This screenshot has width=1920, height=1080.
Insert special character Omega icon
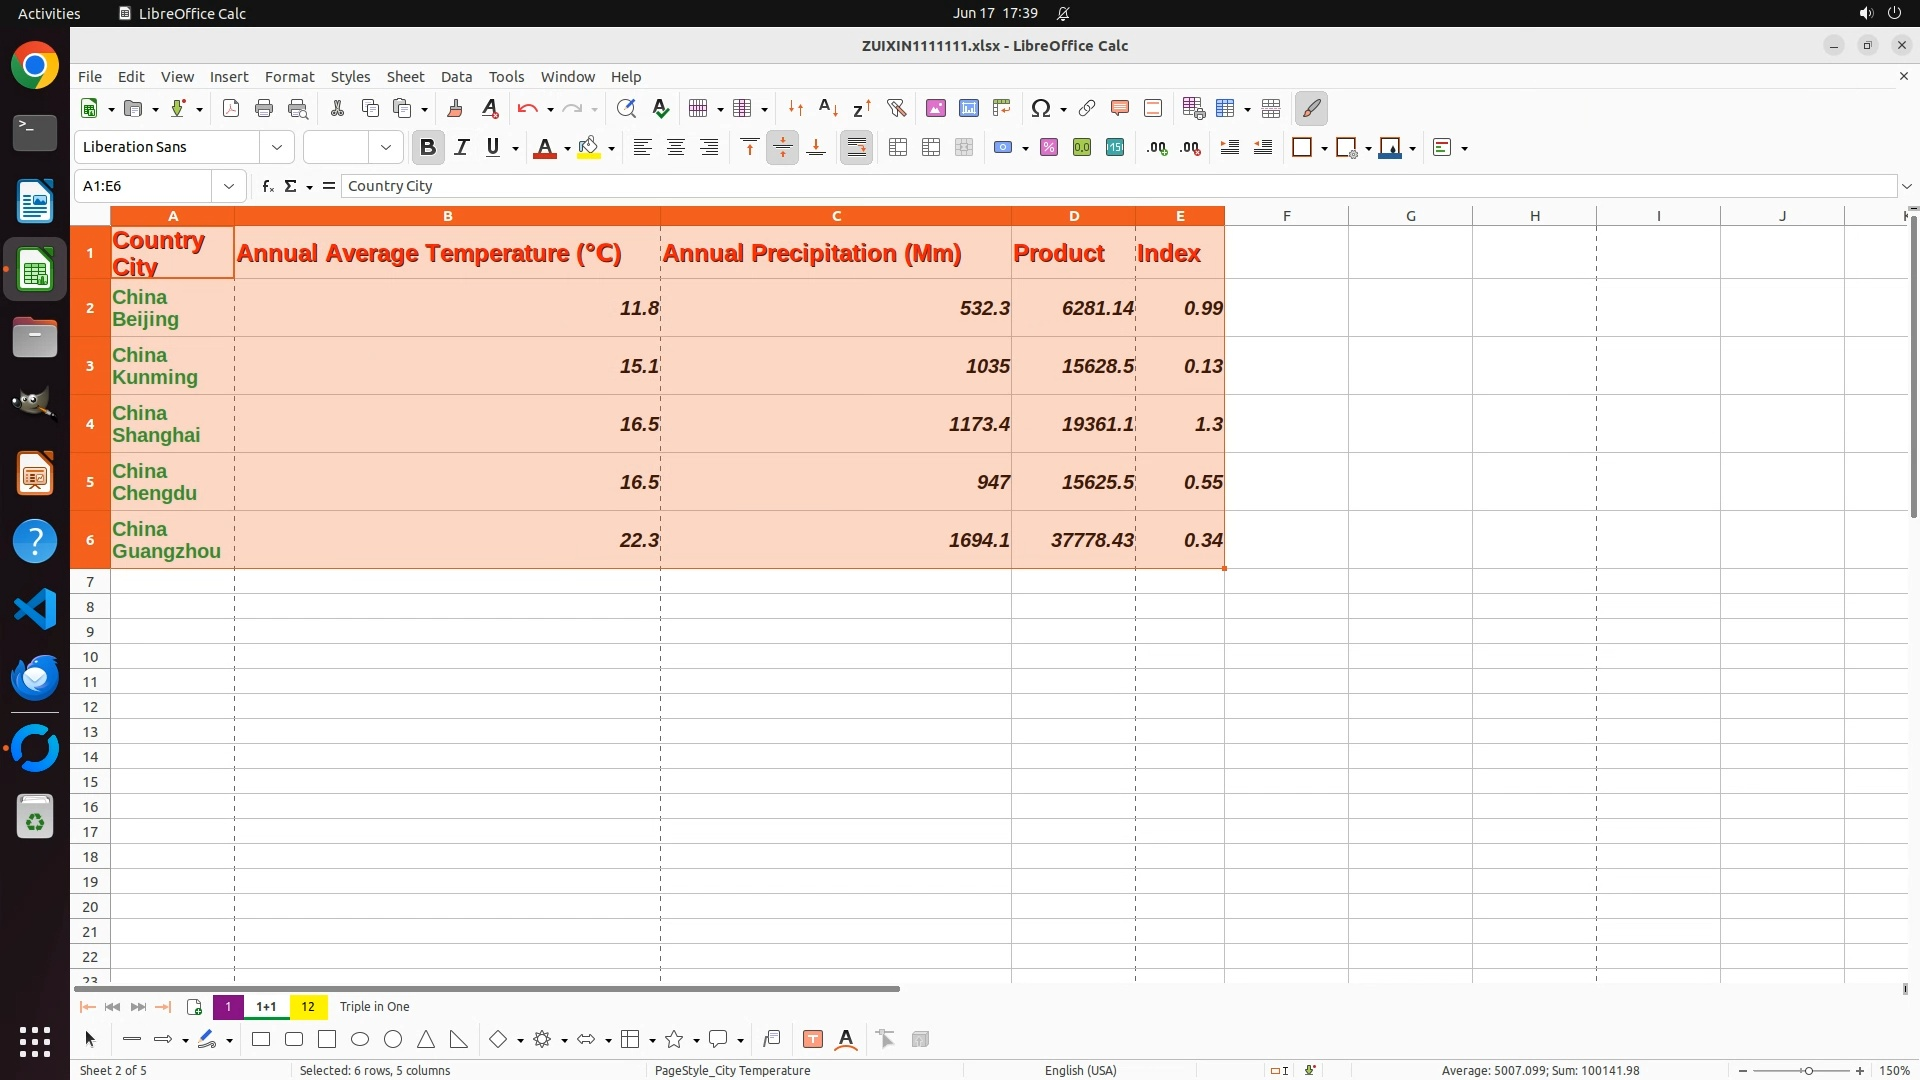pos(1040,108)
